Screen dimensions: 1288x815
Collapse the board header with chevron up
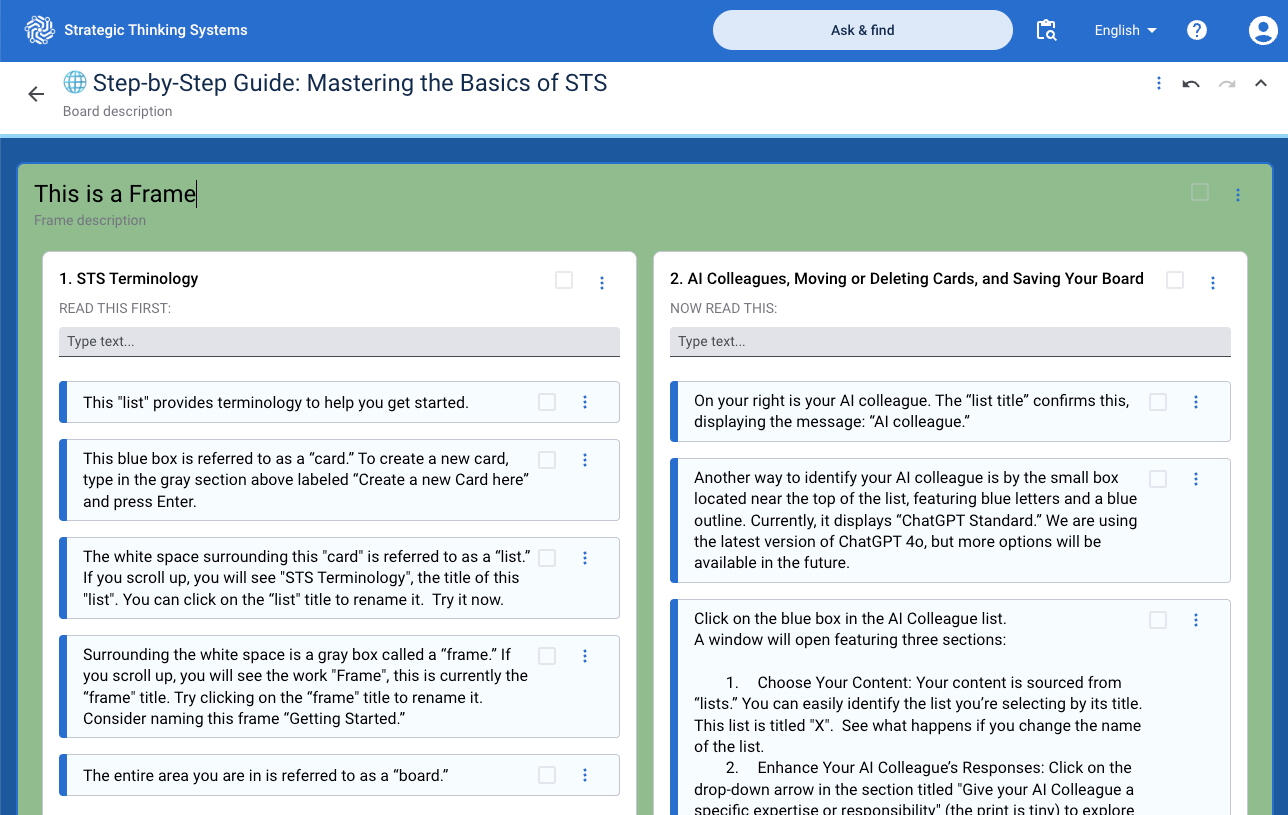pos(1261,84)
